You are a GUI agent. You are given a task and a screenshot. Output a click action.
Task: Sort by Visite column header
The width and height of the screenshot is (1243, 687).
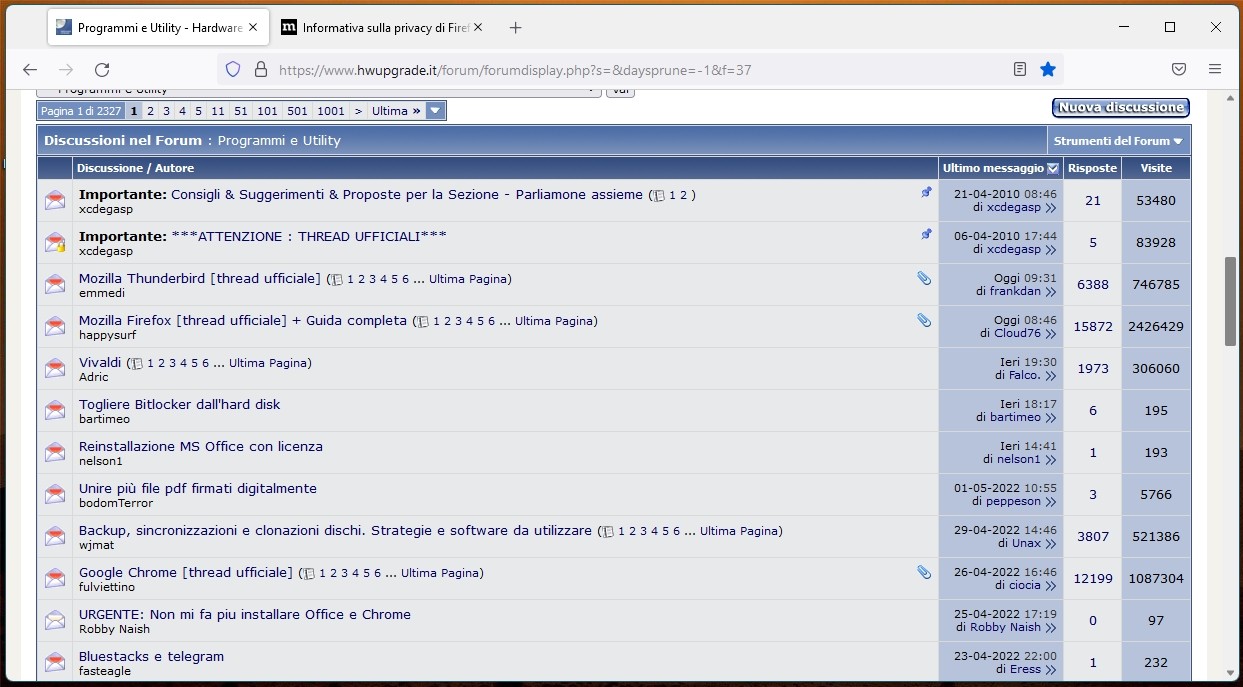pos(1156,168)
